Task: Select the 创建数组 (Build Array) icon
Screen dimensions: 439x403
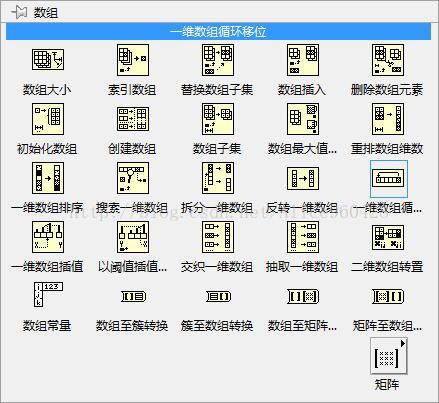Action: [133, 119]
